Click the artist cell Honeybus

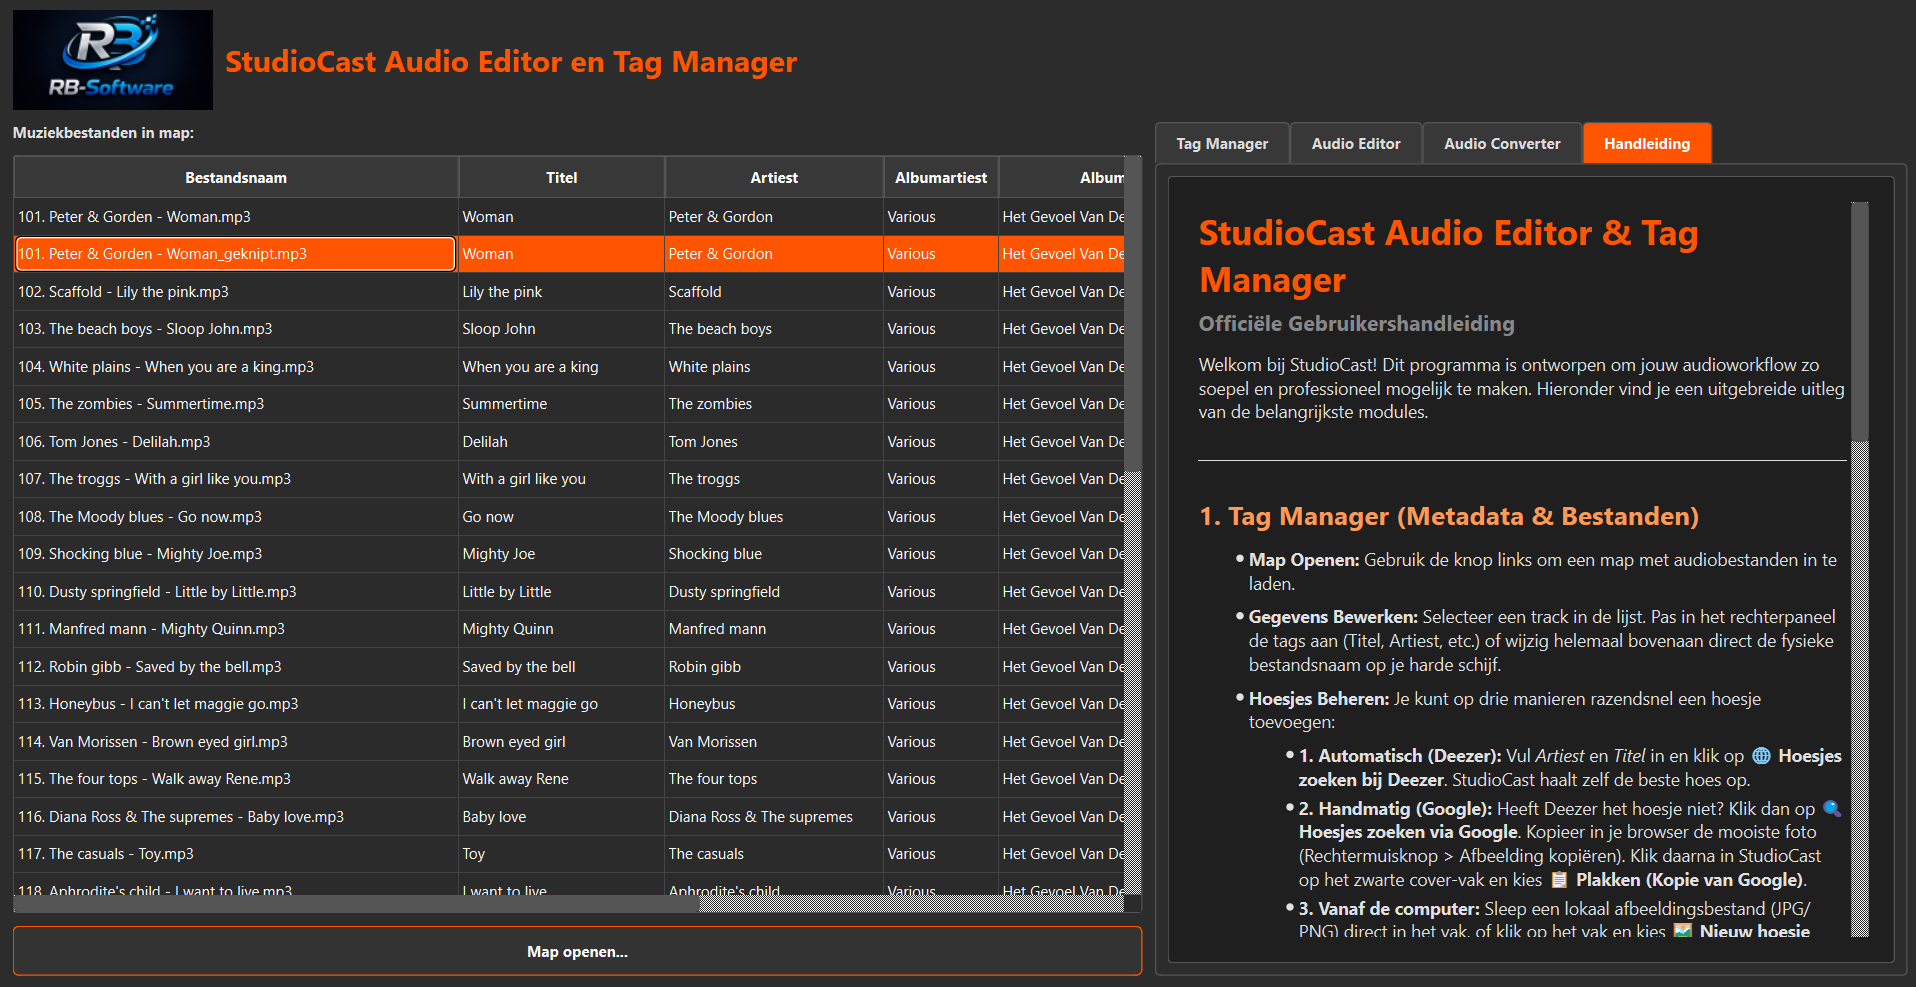coord(774,704)
